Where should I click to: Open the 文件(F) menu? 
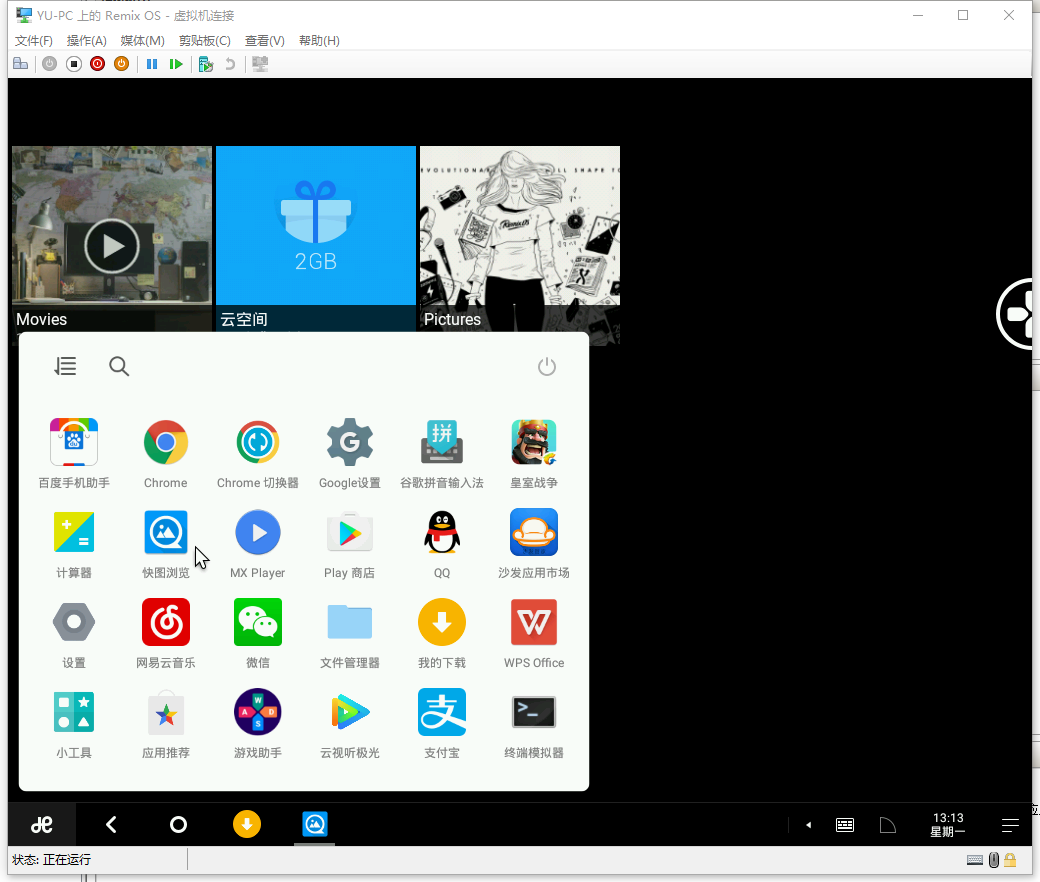(33, 41)
